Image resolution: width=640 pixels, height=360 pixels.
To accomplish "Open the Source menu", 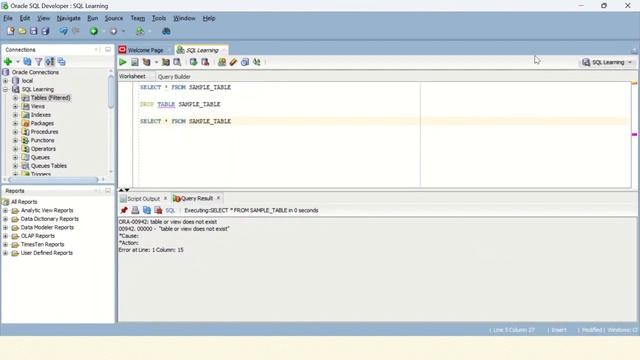I will (113, 18).
